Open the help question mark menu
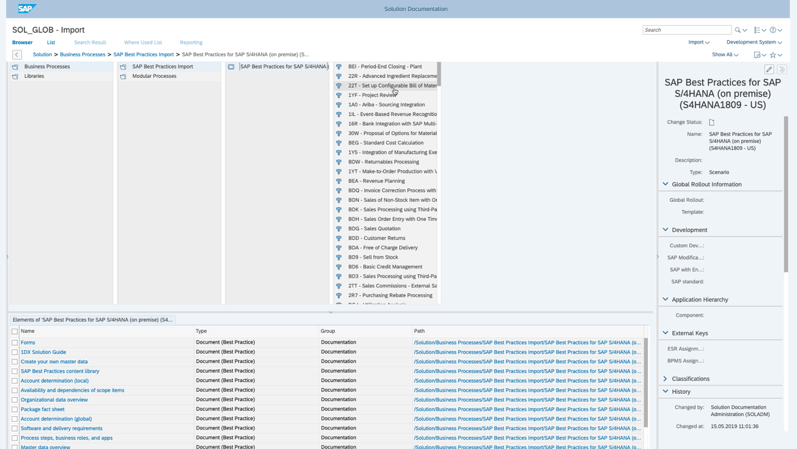Screen dimensions: 797x449 (x=773, y=30)
